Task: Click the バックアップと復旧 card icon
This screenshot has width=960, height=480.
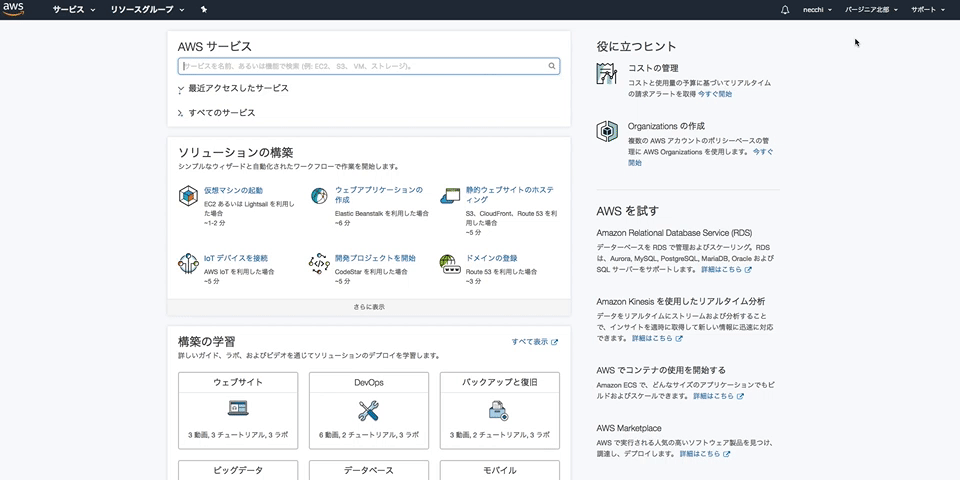Action: pos(499,410)
